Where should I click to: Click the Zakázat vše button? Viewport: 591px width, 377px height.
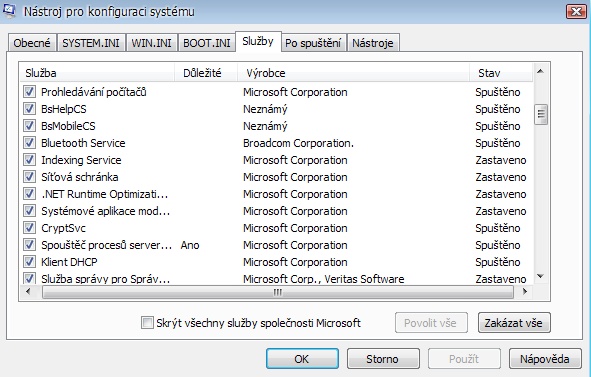click(514, 323)
